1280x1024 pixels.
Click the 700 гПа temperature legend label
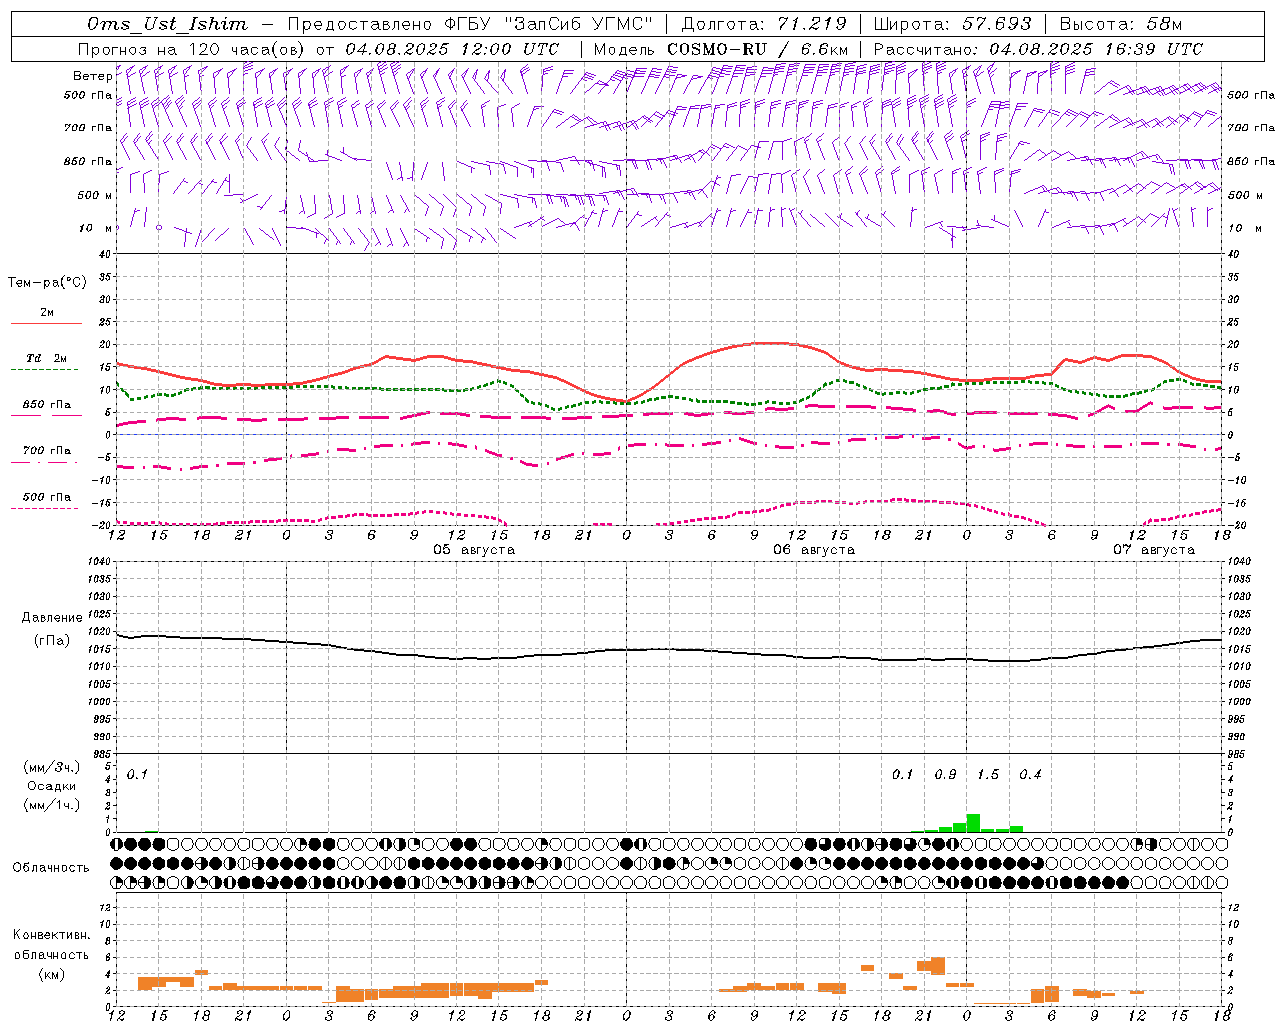pyautogui.click(x=47, y=450)
